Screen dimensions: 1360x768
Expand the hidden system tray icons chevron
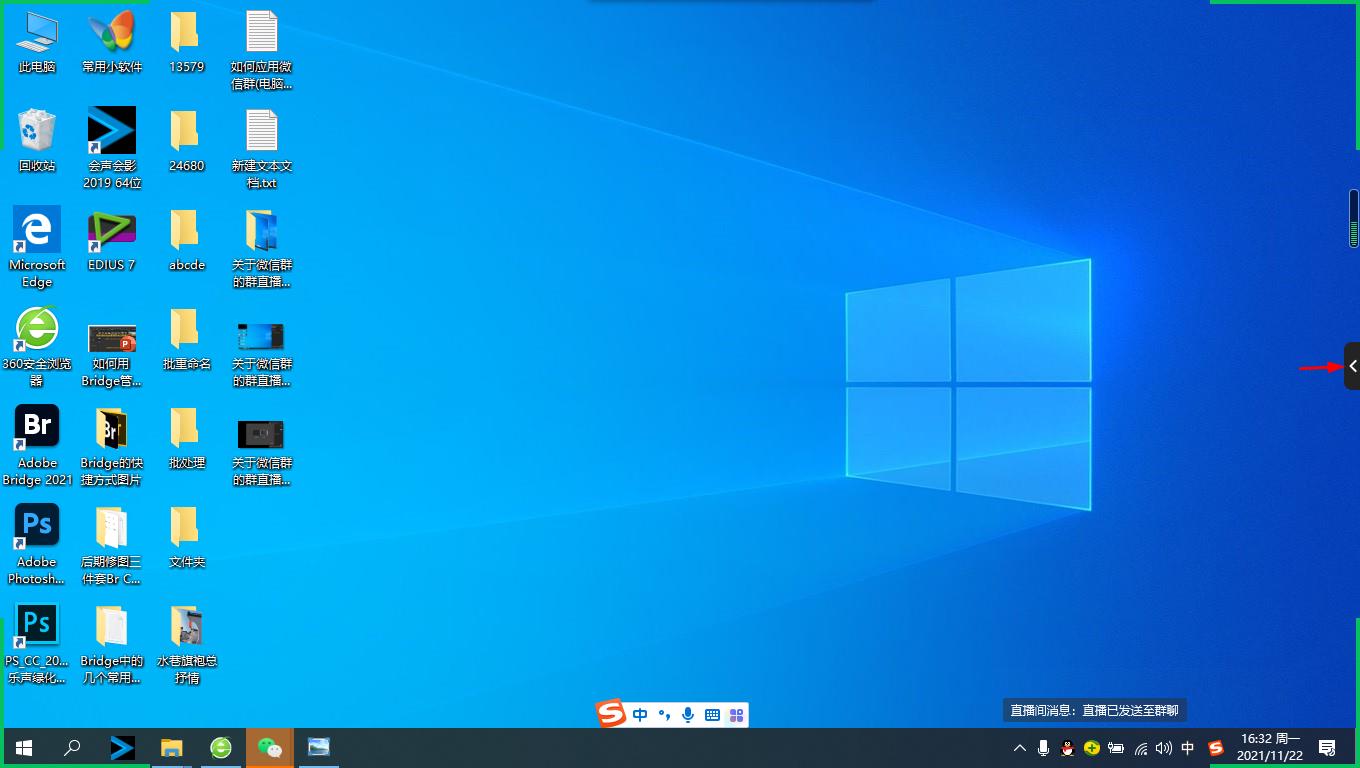pyautogui.click(x=1020, y=748)
